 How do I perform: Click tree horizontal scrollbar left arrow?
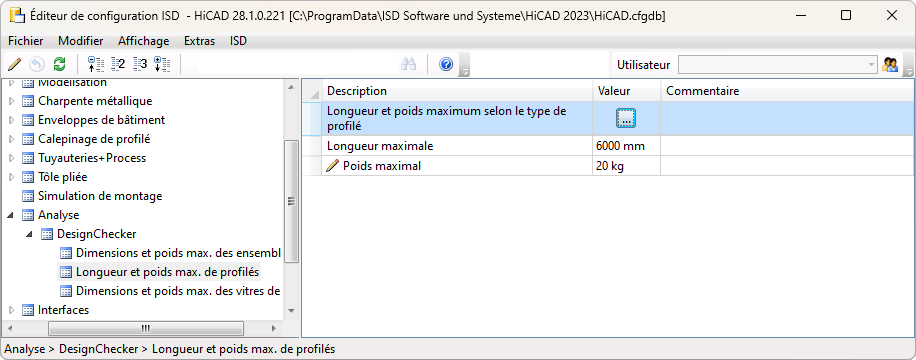(10, 328)
